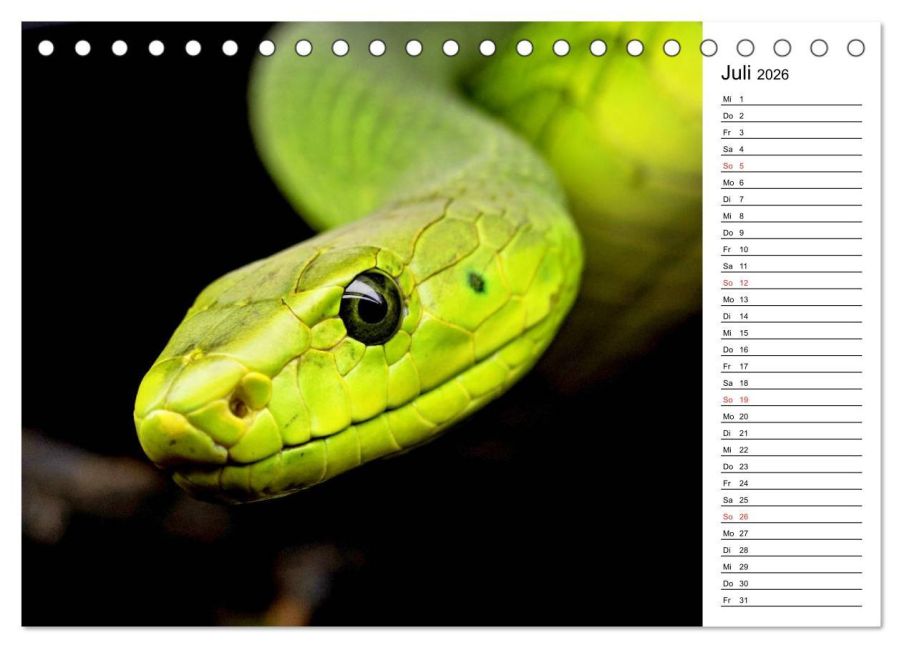
Task: Click the Fr 3 date line
Action: [x=790, y=132]
